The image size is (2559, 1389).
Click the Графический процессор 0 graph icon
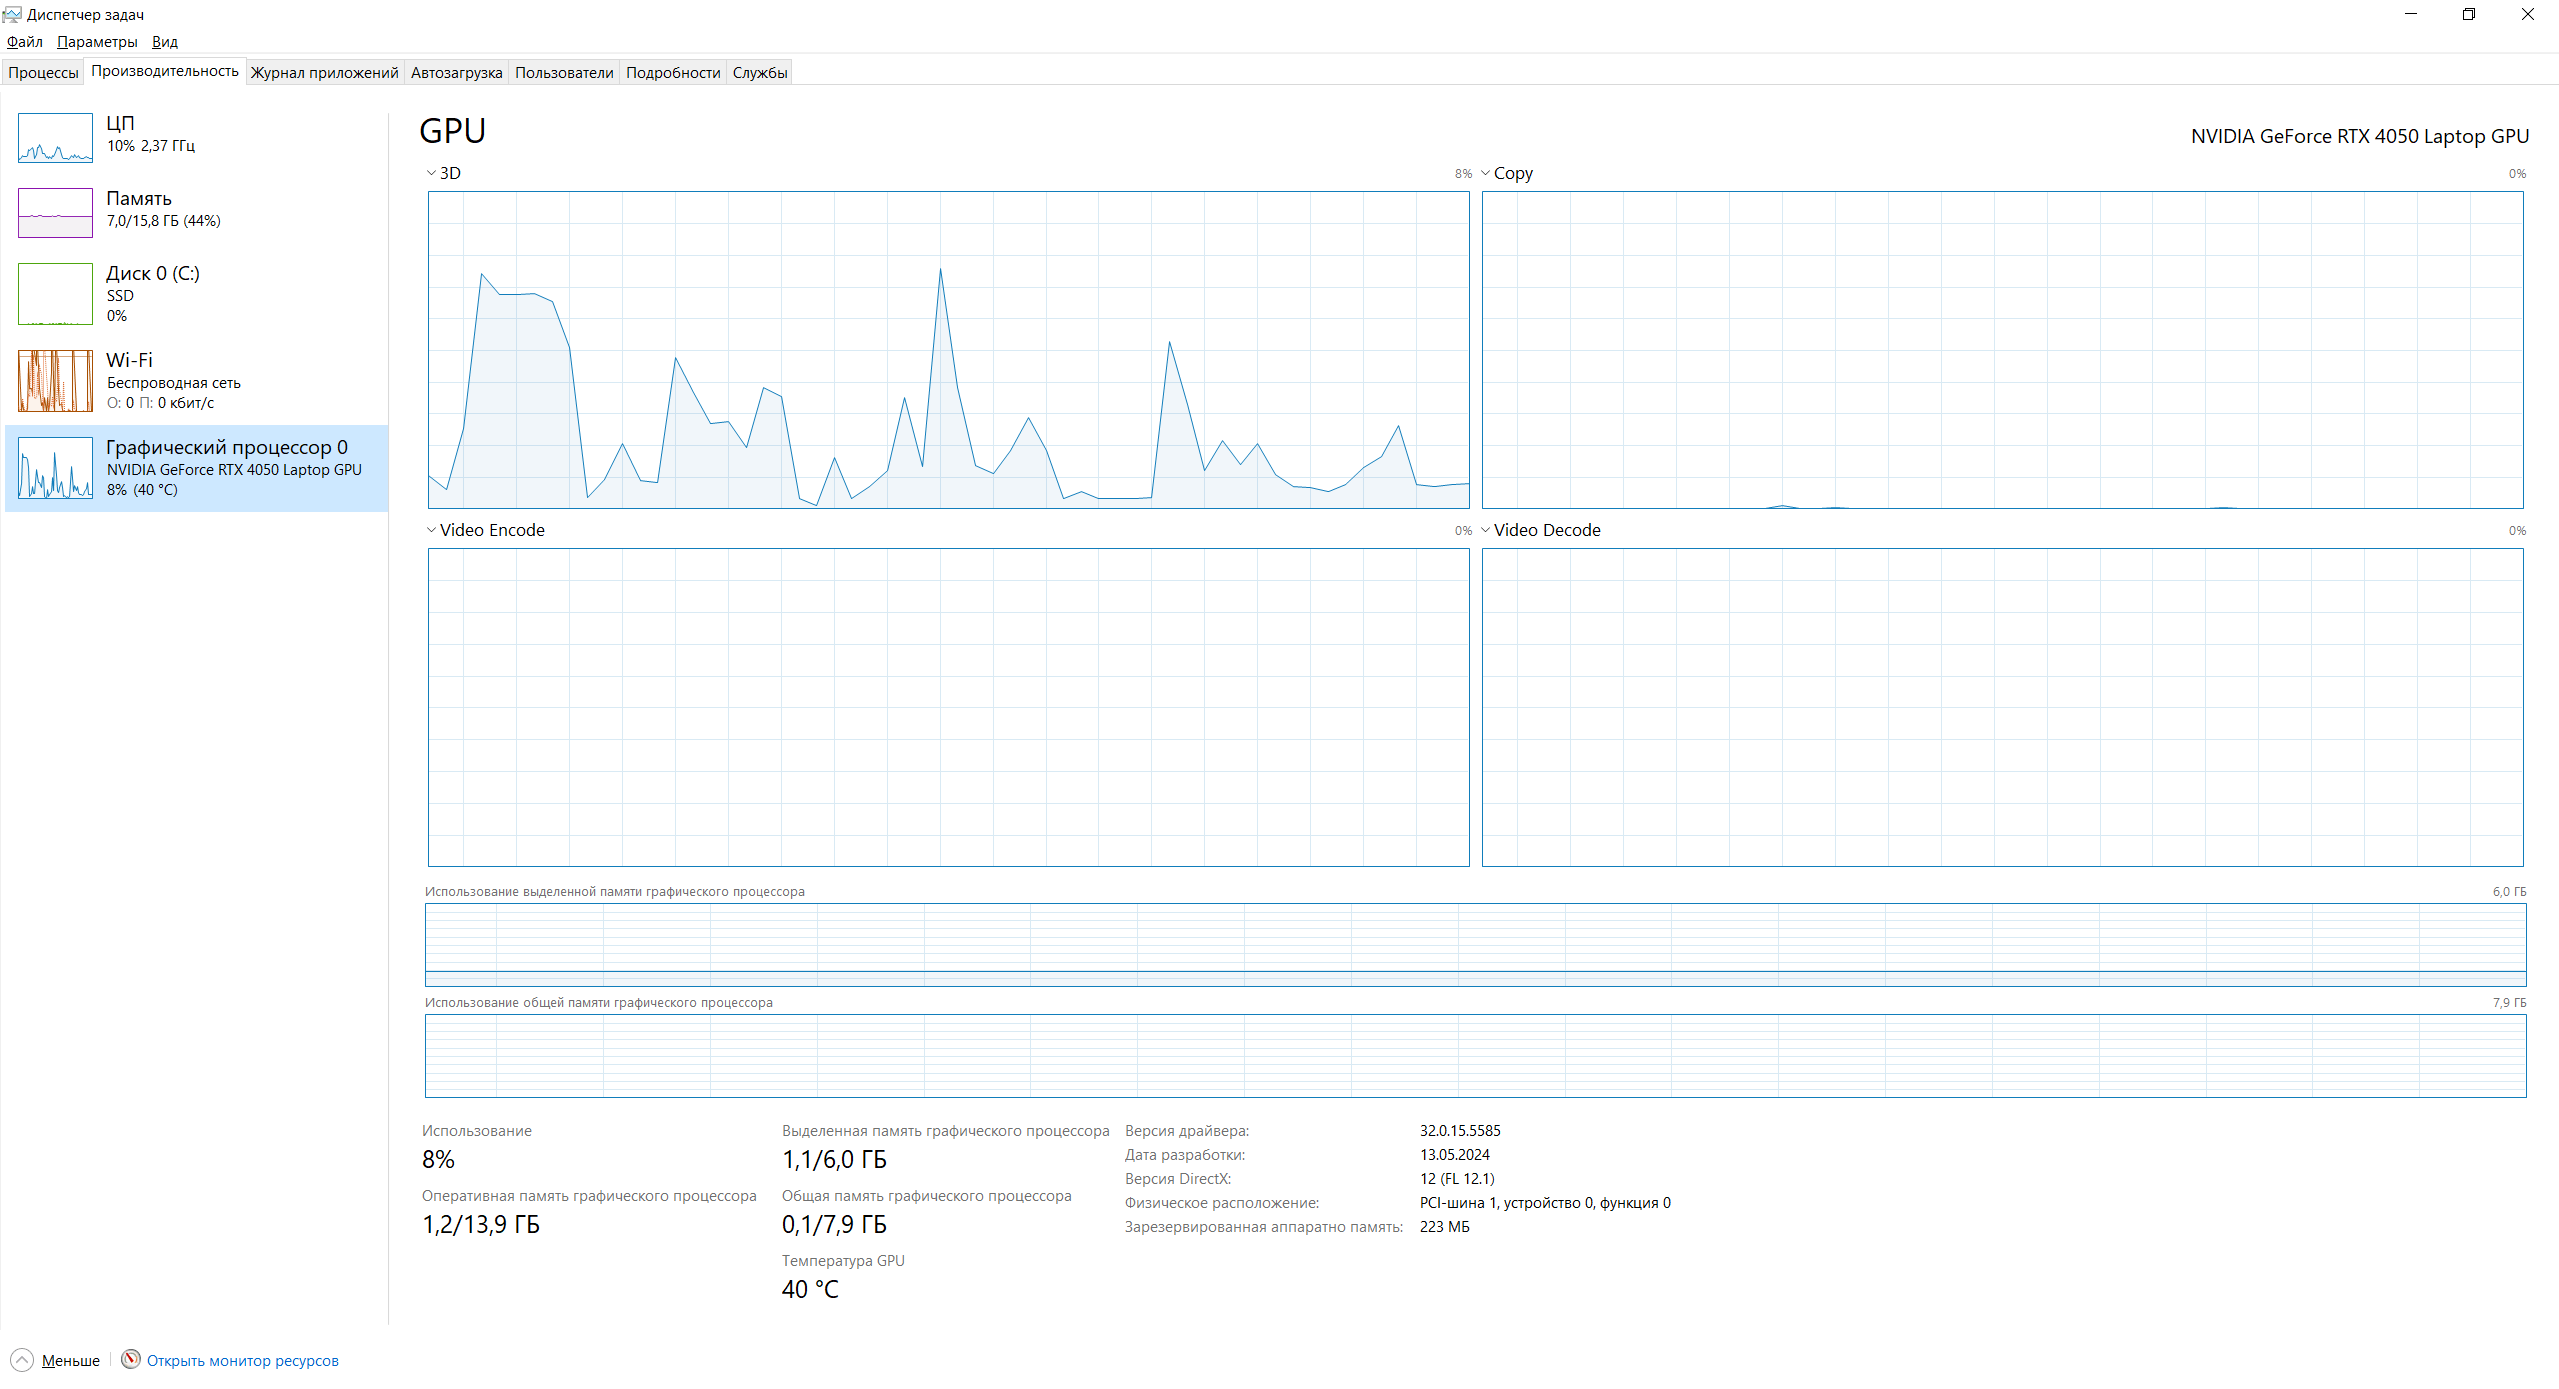[55, 468]
